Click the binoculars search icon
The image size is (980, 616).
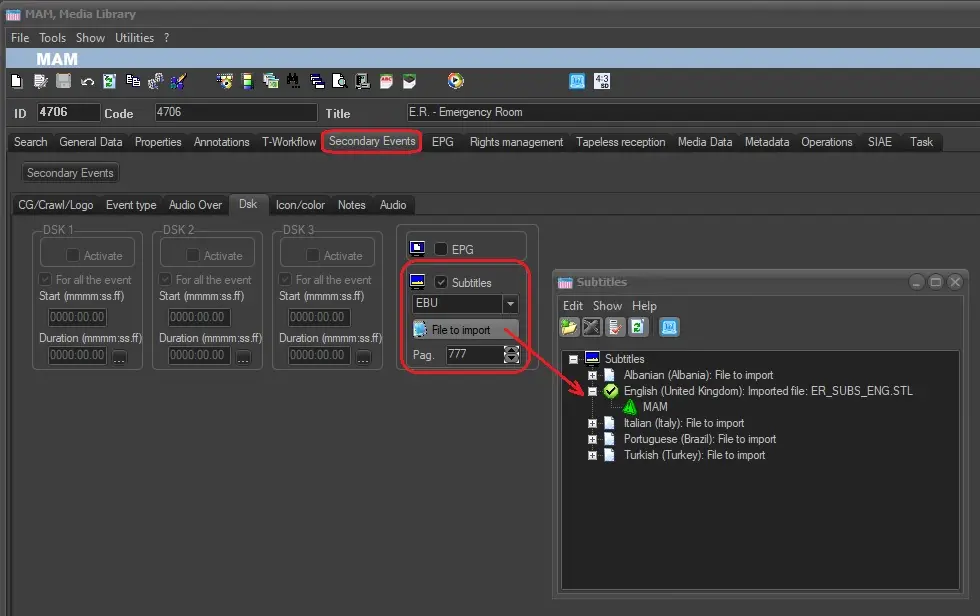(293, 82)
